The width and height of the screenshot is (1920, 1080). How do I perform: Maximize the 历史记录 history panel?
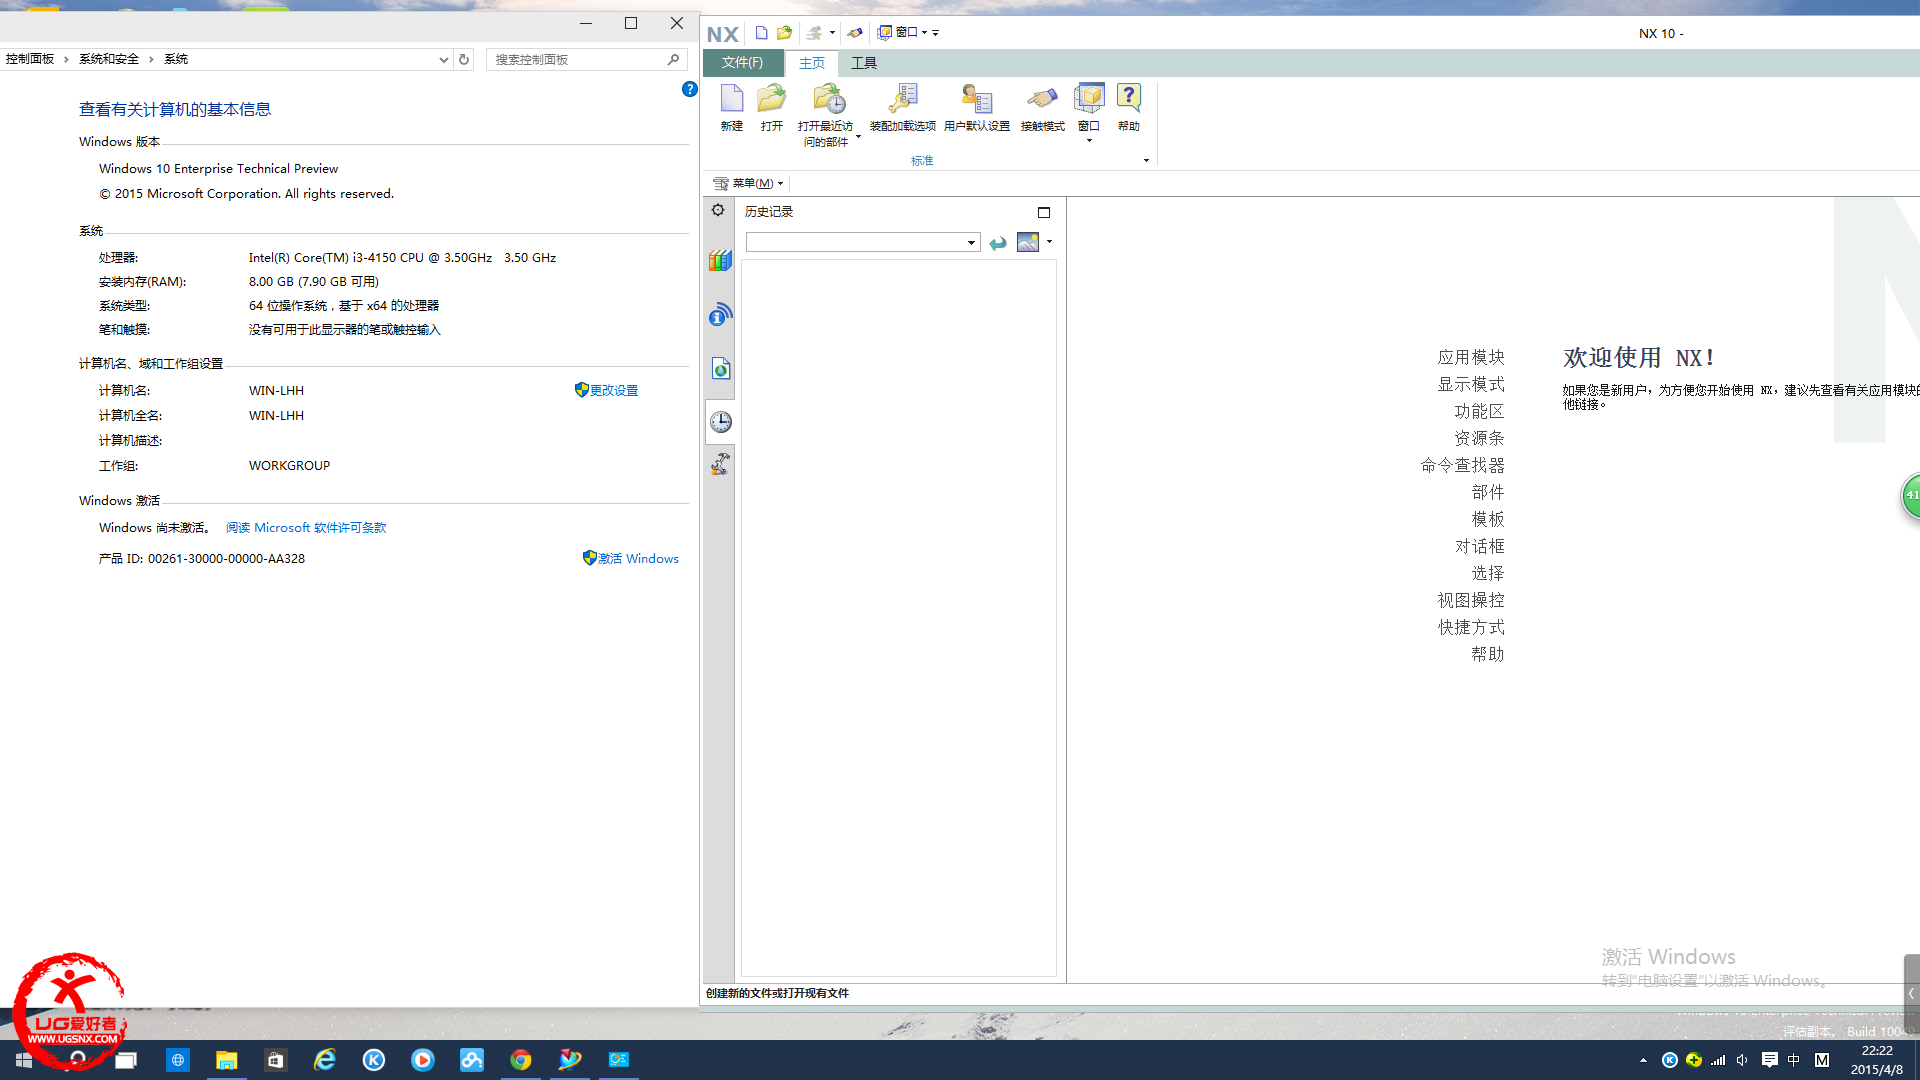1044,212
